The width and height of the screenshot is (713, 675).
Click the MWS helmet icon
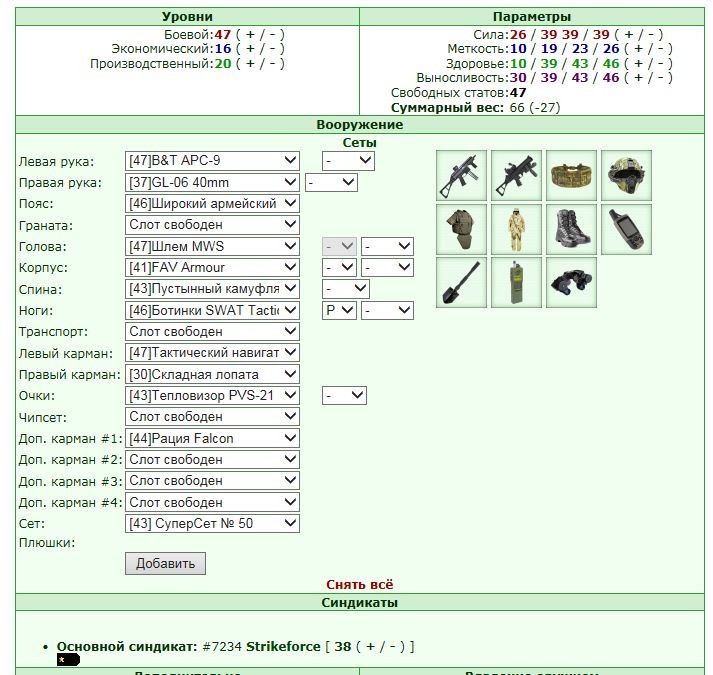[626, 176]
